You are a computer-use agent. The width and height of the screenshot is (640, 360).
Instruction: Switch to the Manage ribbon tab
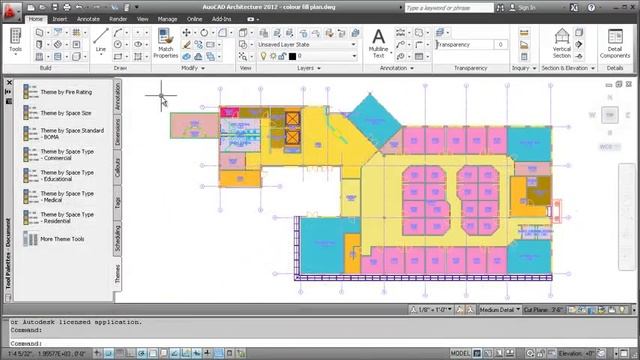[167, 19]
